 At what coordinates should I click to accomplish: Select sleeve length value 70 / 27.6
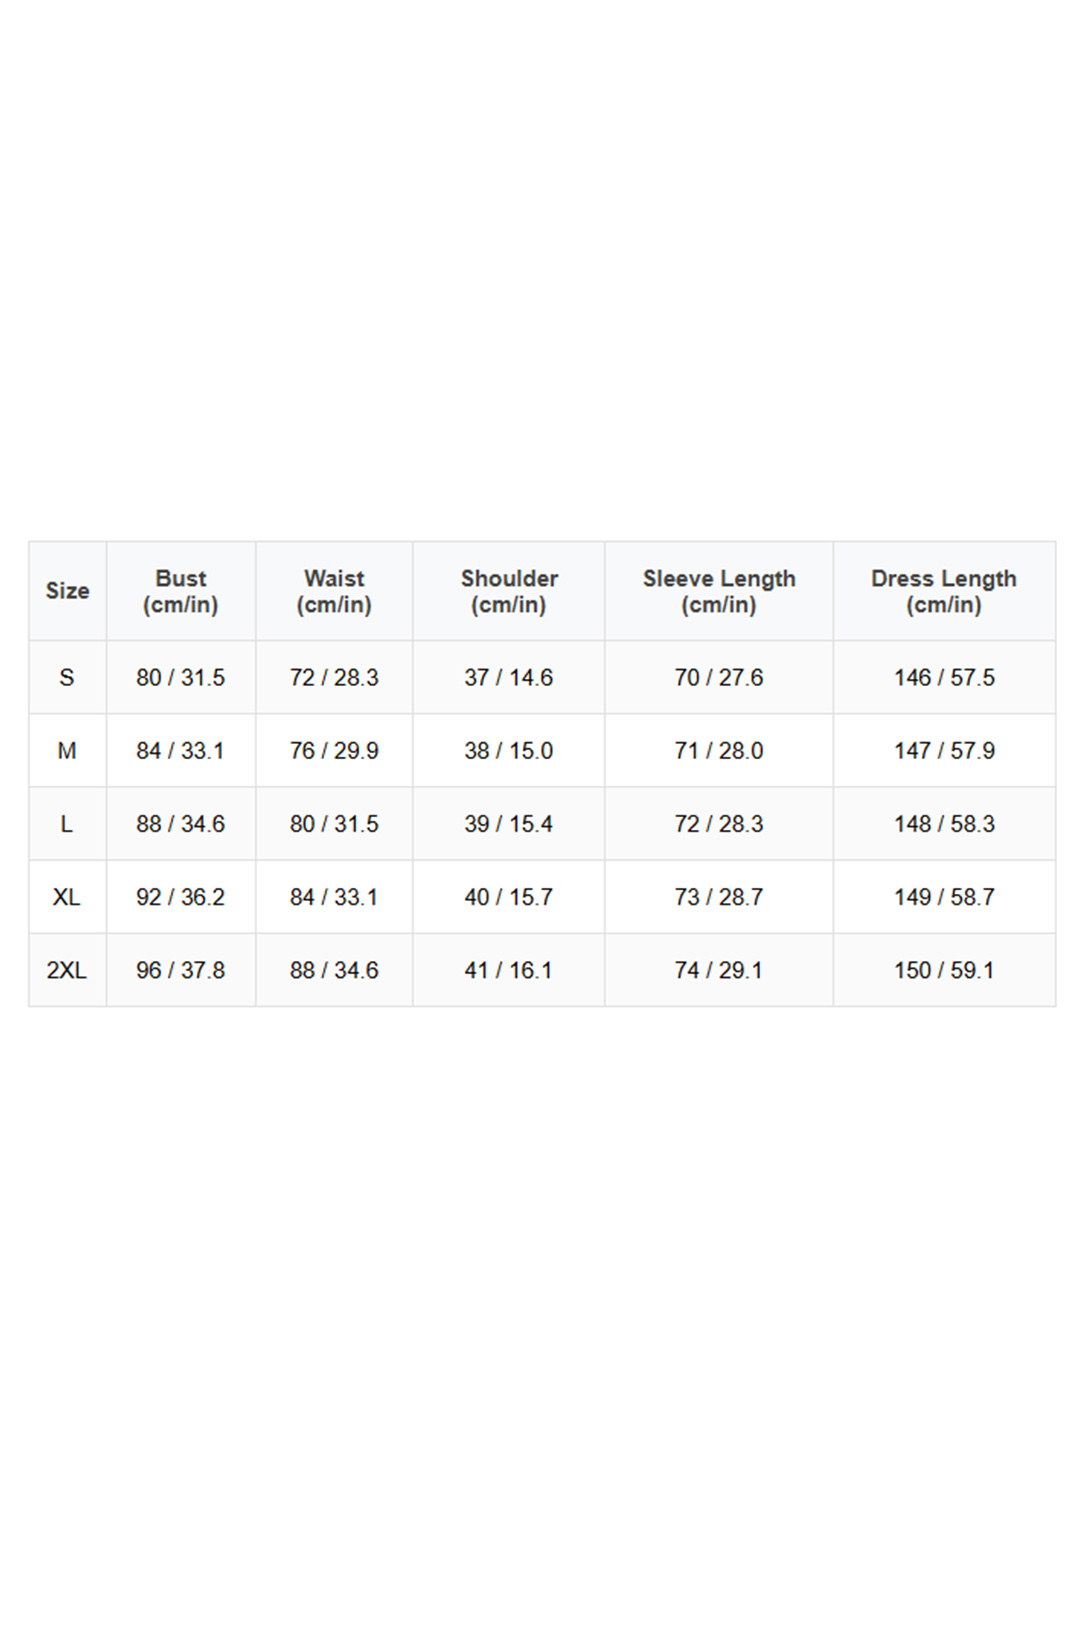719,678
